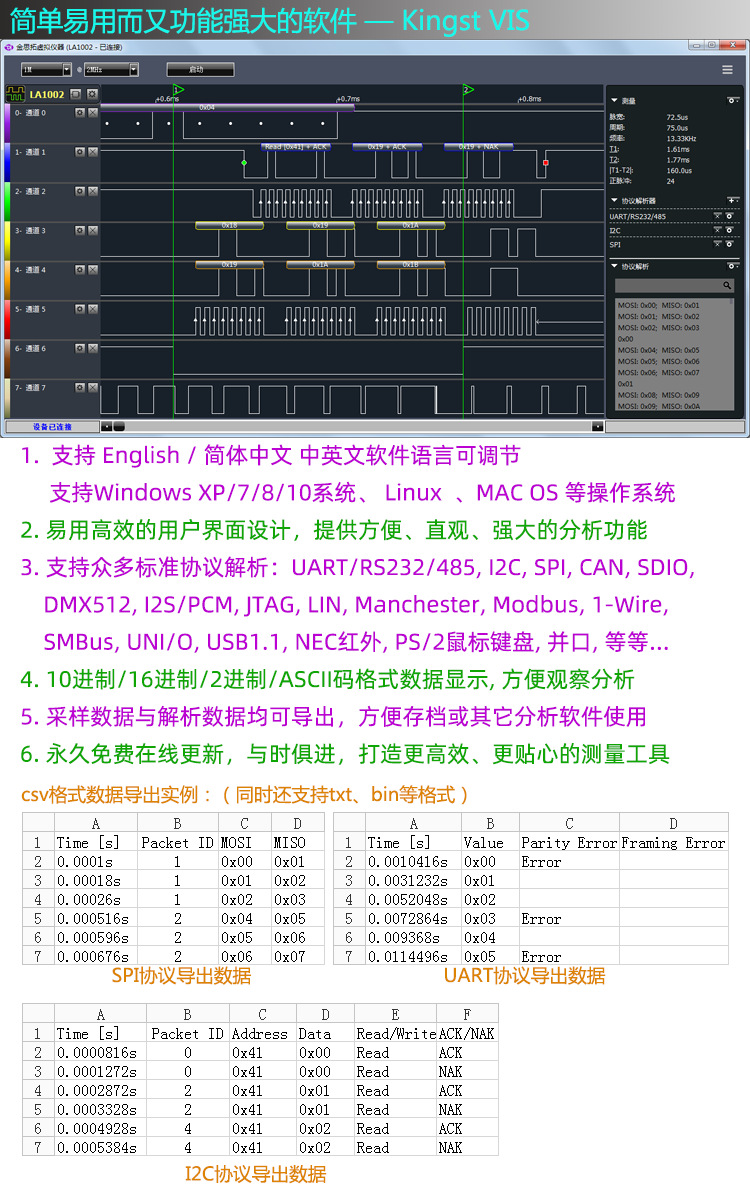Select '0x18' decode label on channel 3

click(x=229, y=225)
